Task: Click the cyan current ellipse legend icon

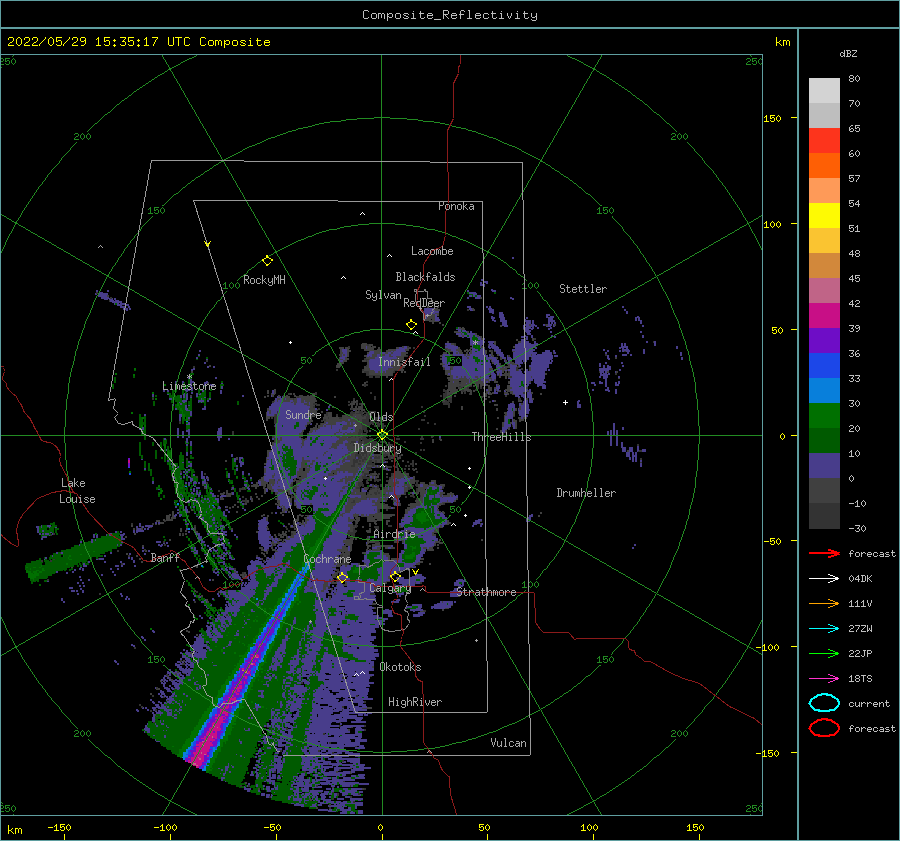Action: click(x=824, y=703)
